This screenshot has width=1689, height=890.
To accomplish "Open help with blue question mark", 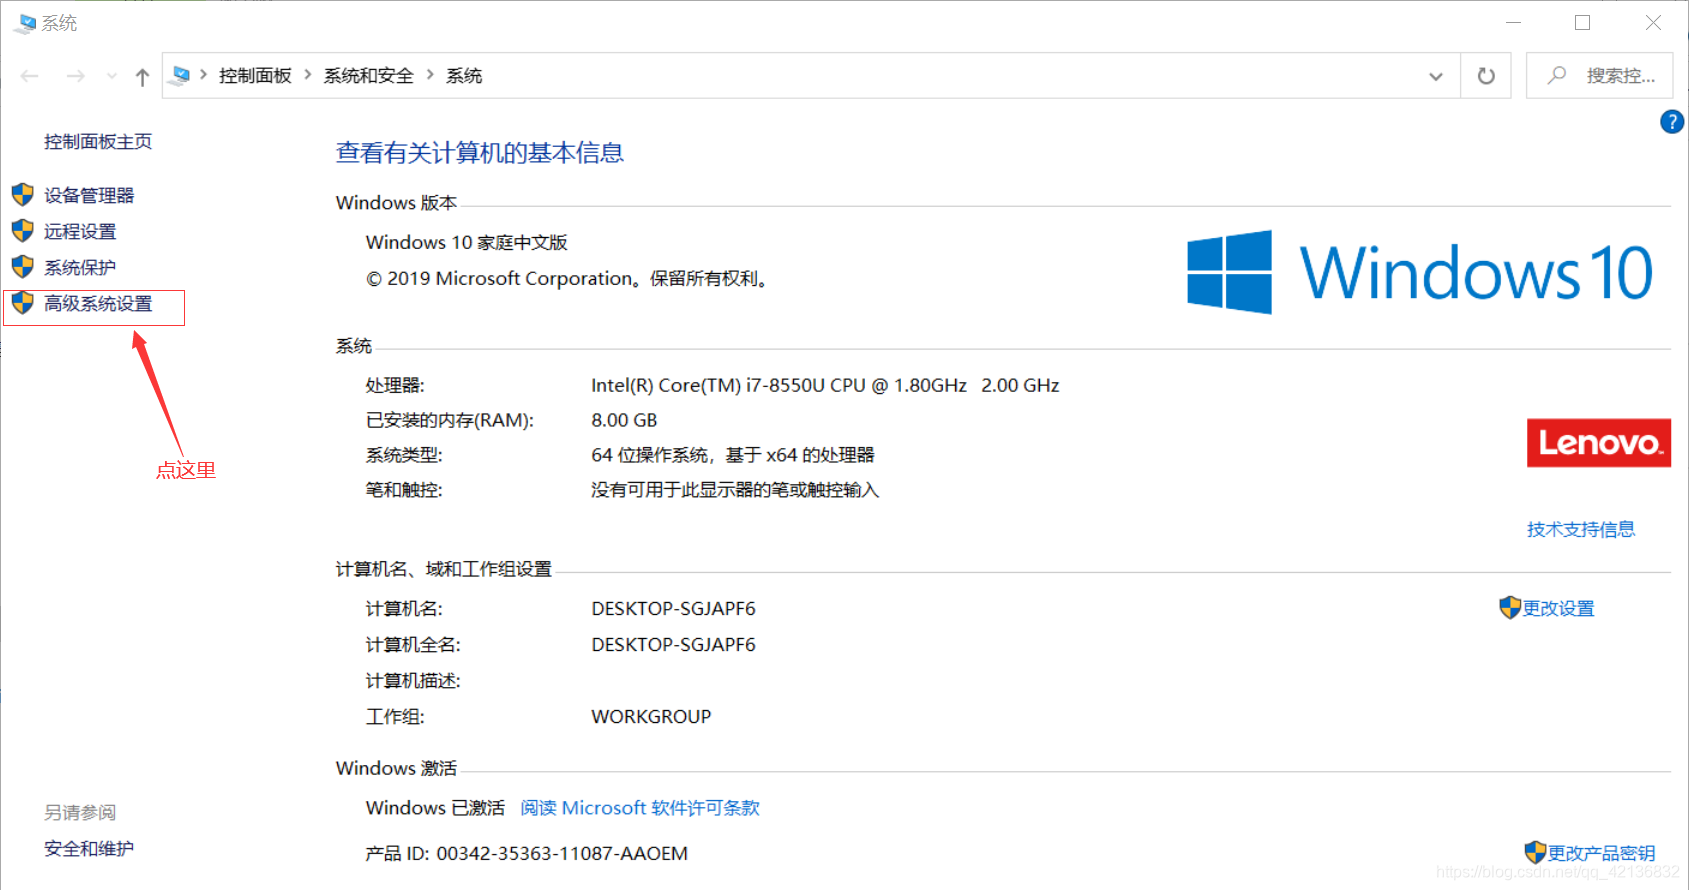I will [x=1671, y=122].
